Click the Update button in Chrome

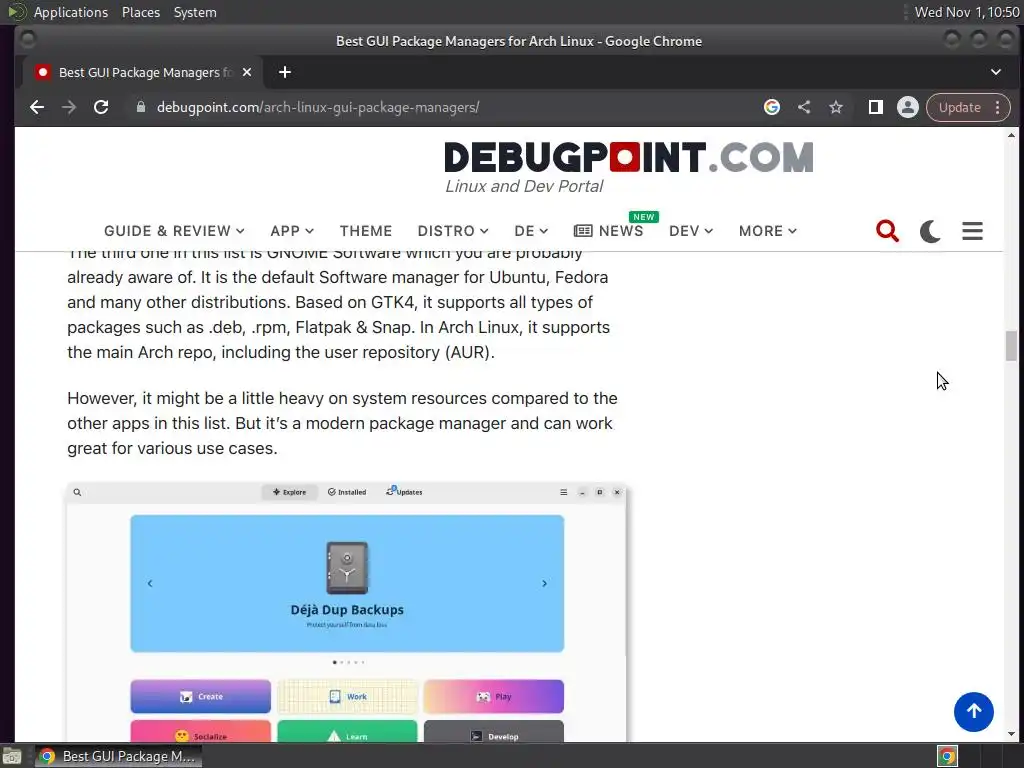click(x=959, y=107)
